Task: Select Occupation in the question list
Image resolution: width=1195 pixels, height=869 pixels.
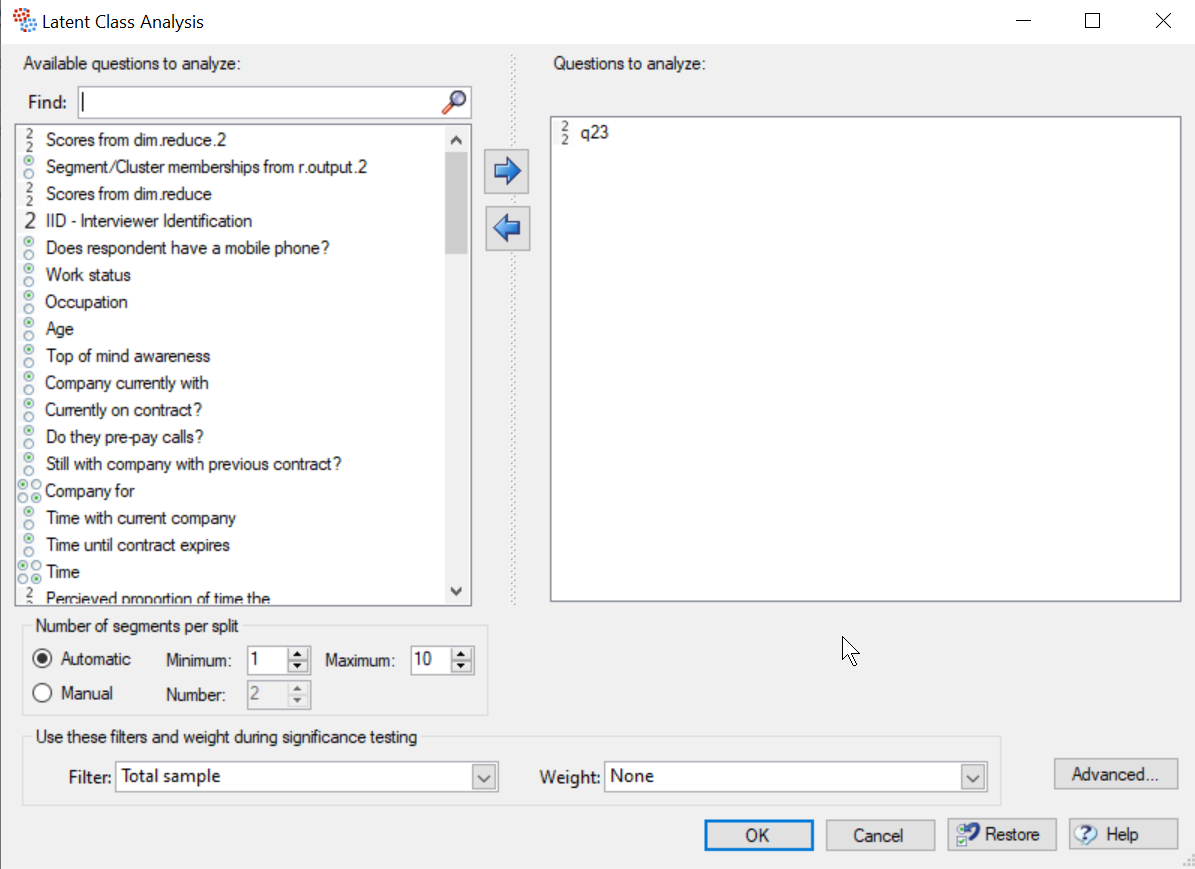Action: [86, 301]
